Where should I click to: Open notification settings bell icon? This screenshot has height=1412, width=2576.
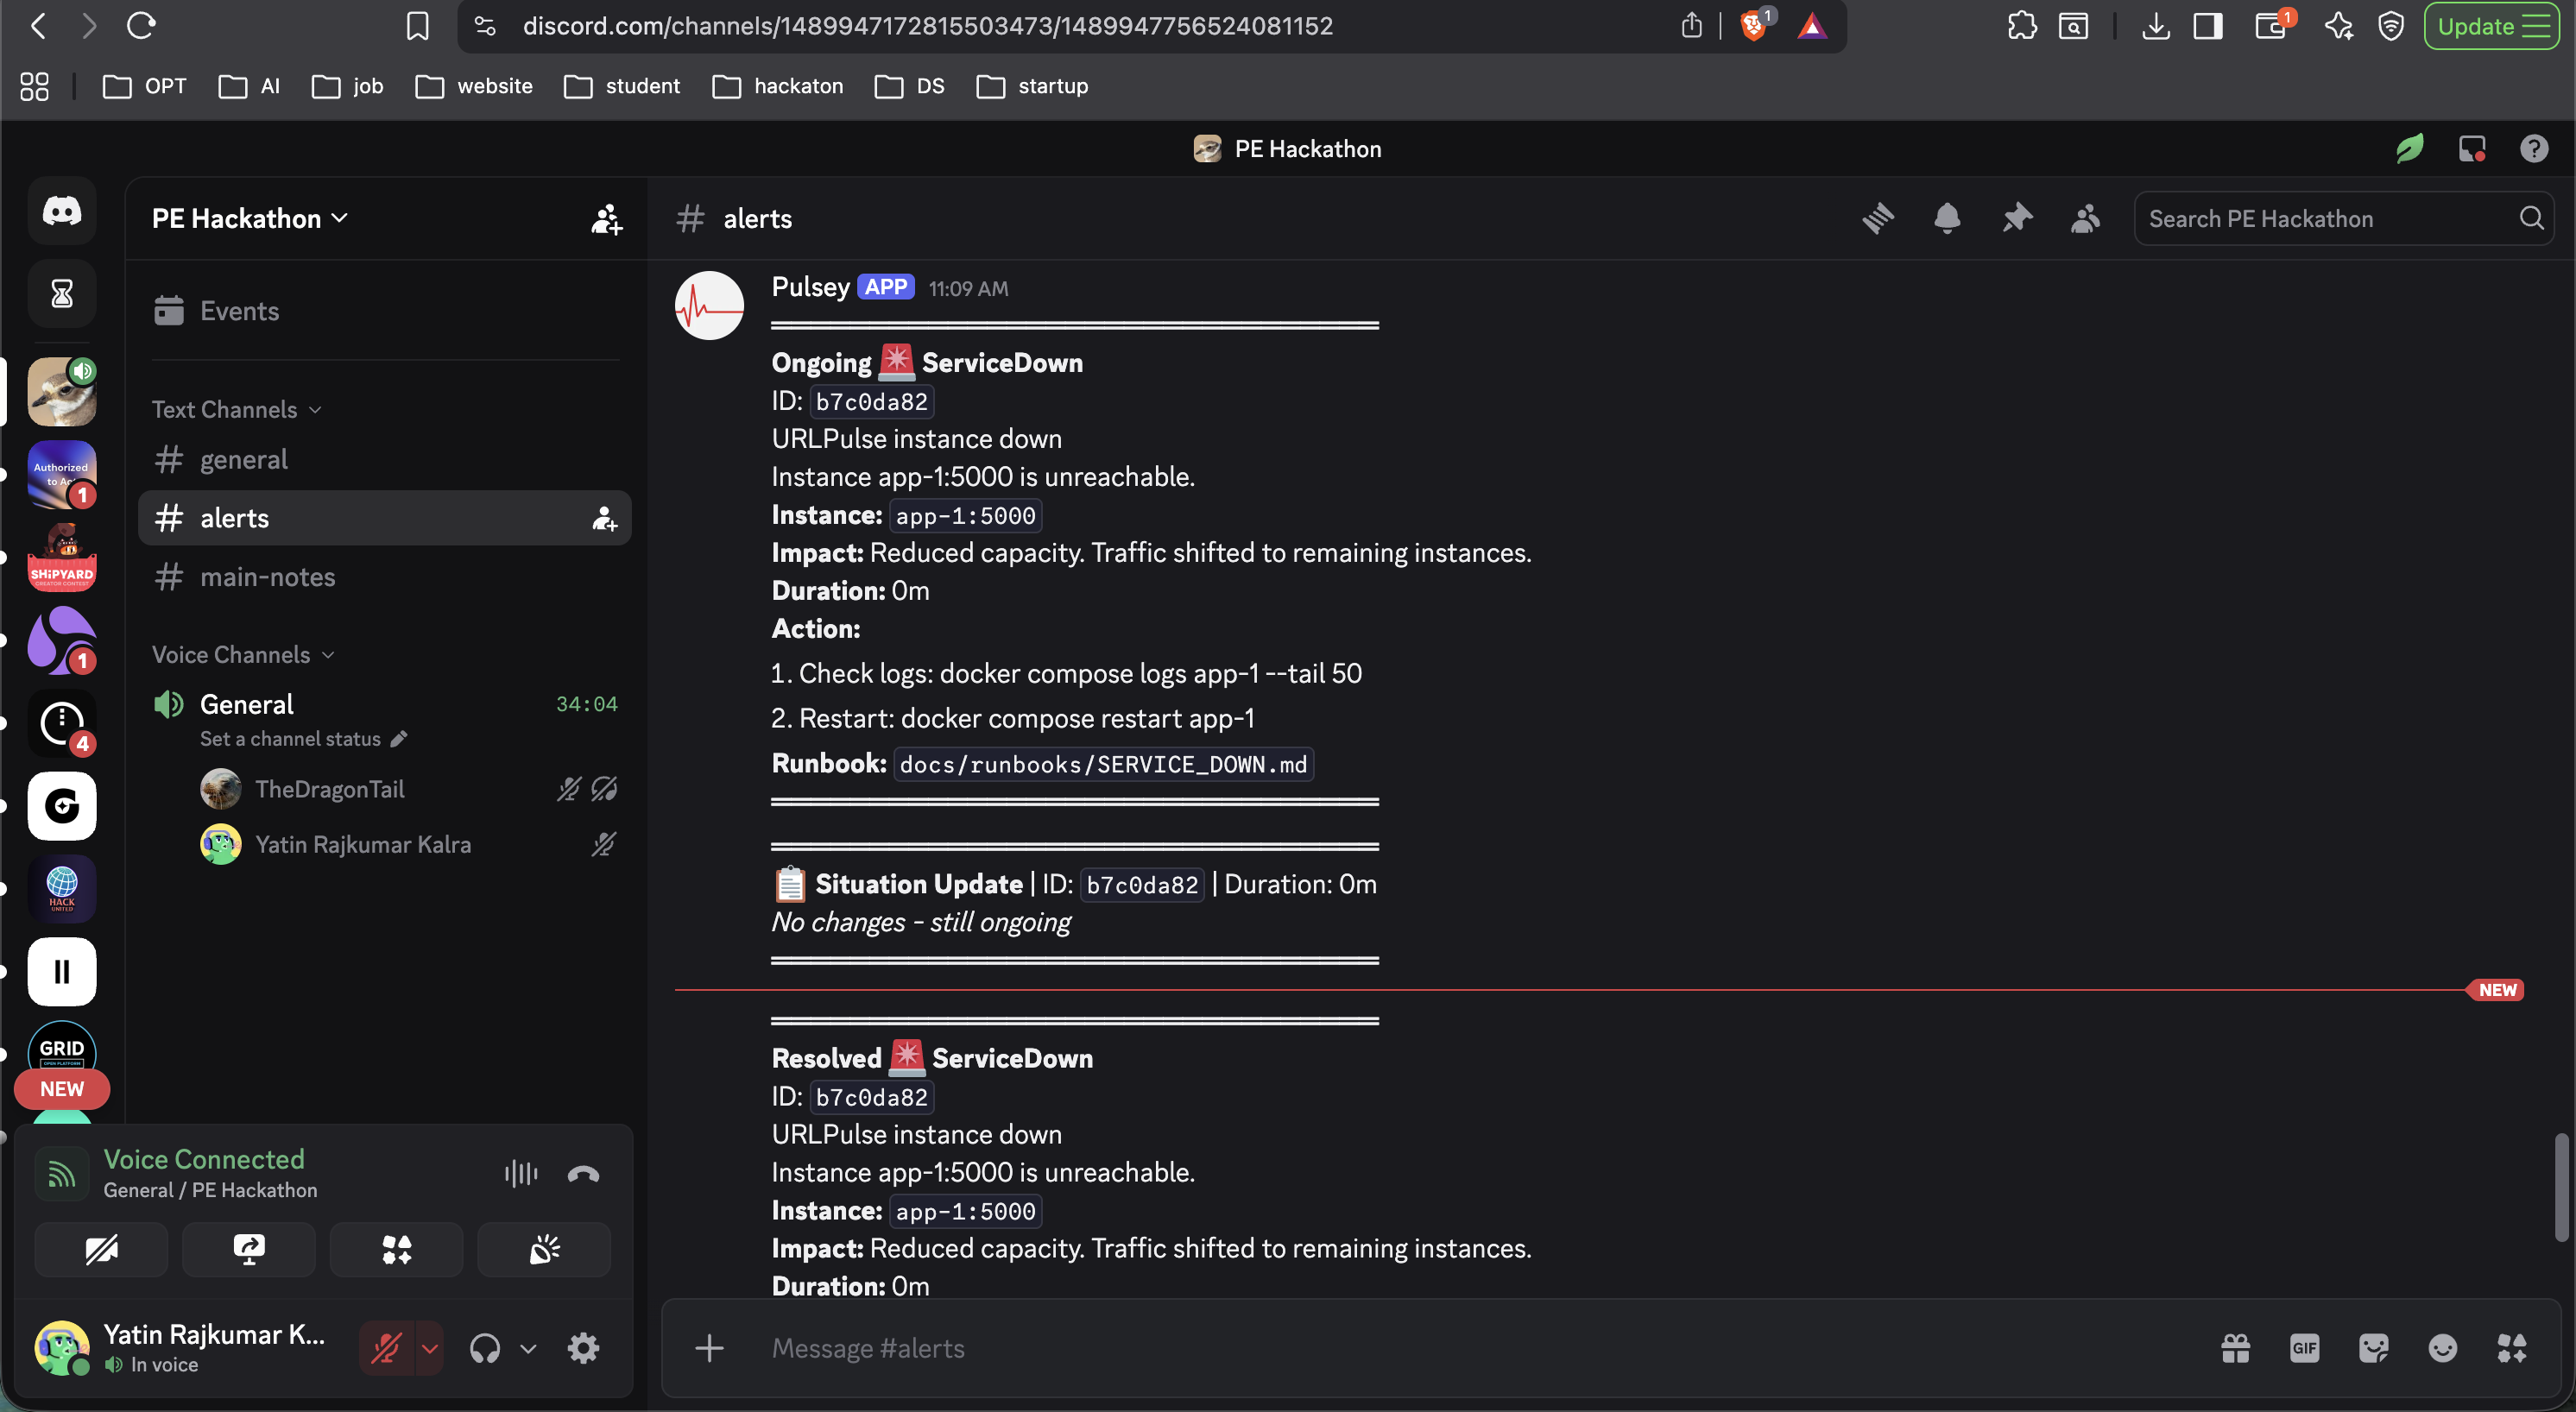(x=1946, y=218)
